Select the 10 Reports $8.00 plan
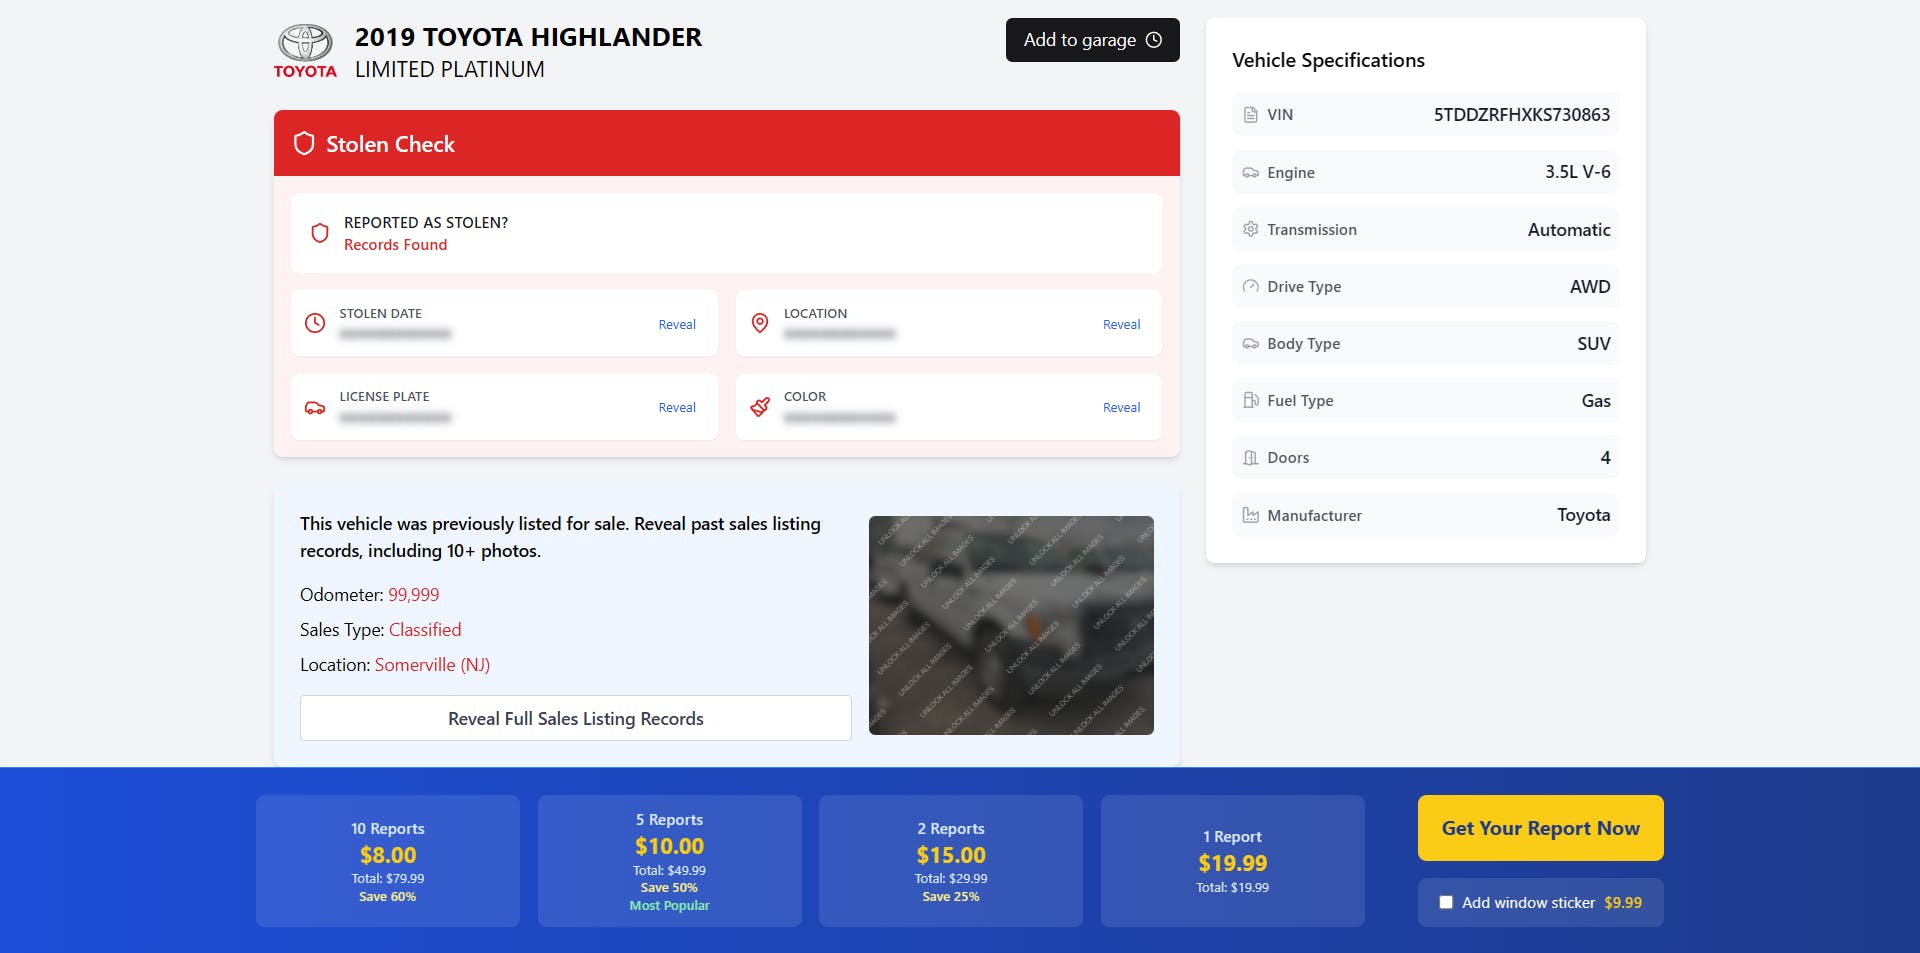This screenshot has height=953, width=1920. tap(388, 861)
